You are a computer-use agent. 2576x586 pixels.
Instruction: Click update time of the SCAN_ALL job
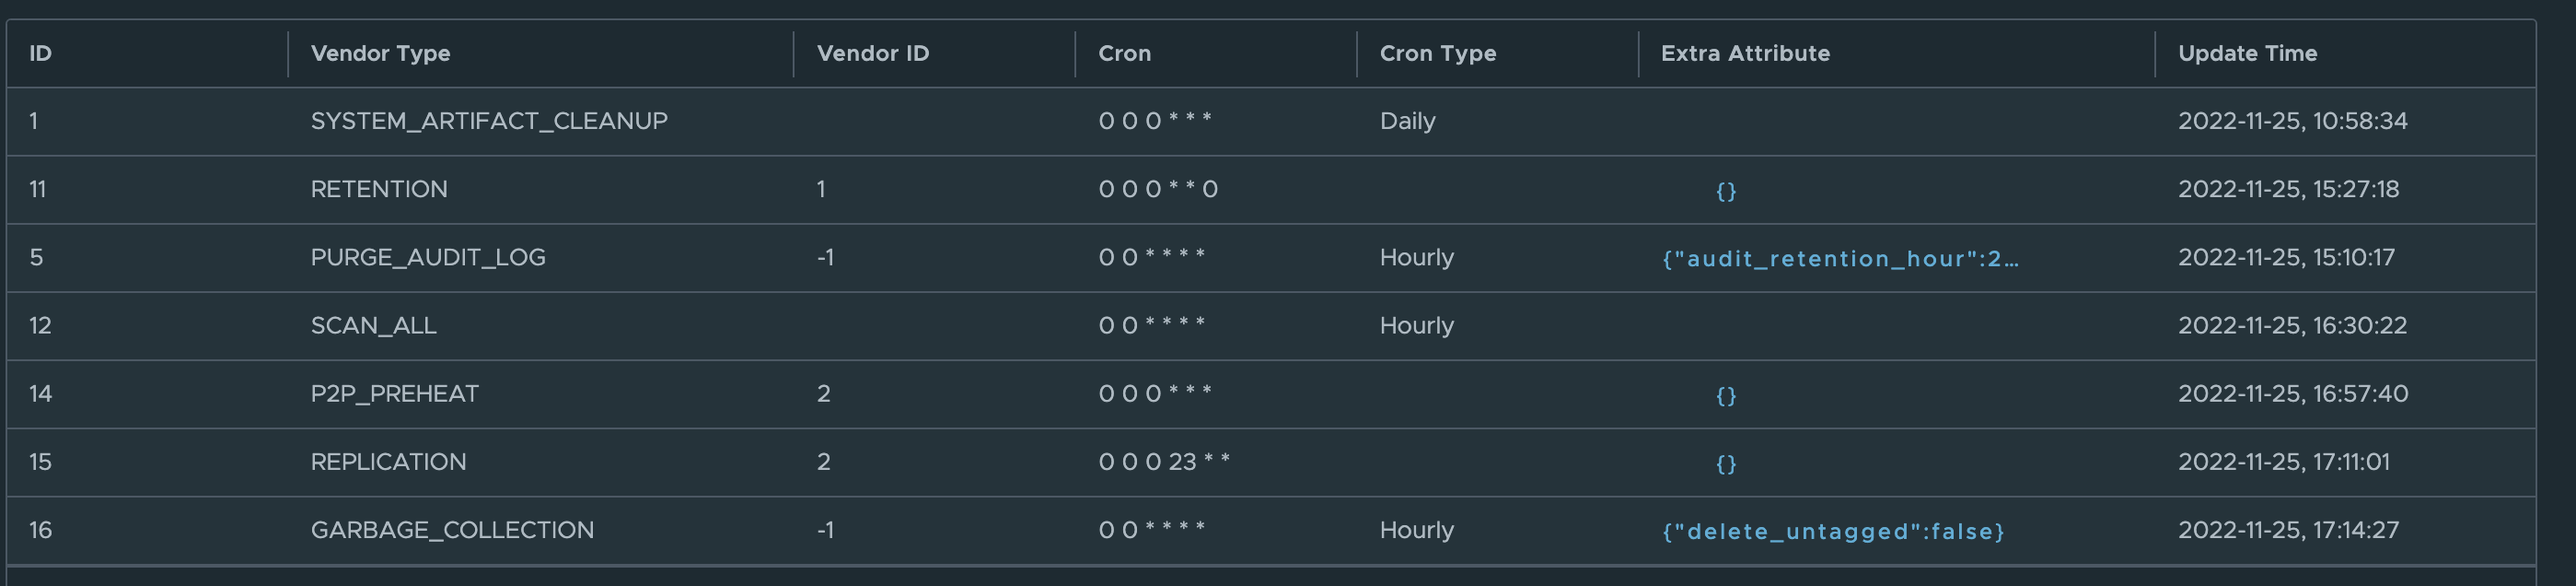click(x=2290, y=325)
